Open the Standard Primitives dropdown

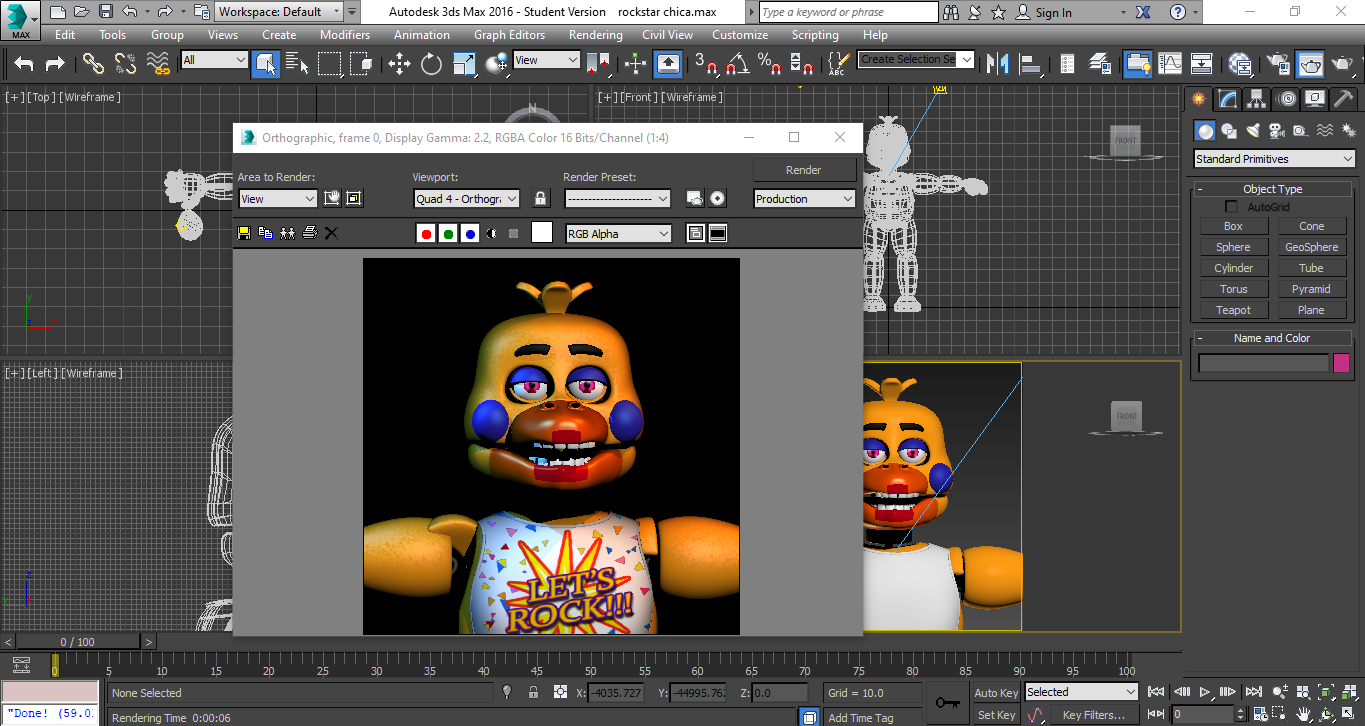pyautogui.click(x=1273, y=158)
